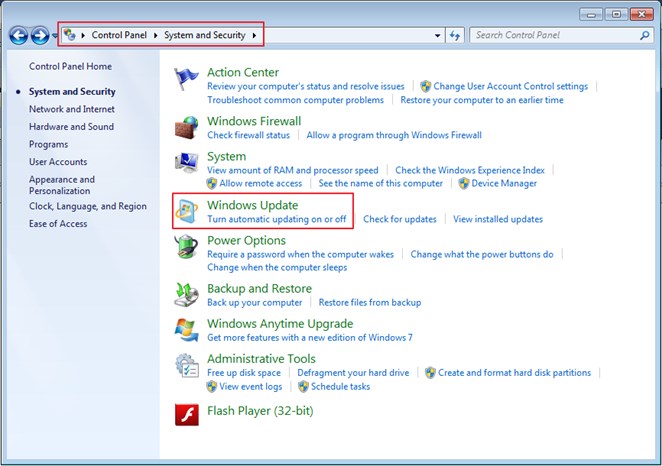Click the Windows Anytime Upgrade logo icon
662x466 pixels.
pos(186,330)
